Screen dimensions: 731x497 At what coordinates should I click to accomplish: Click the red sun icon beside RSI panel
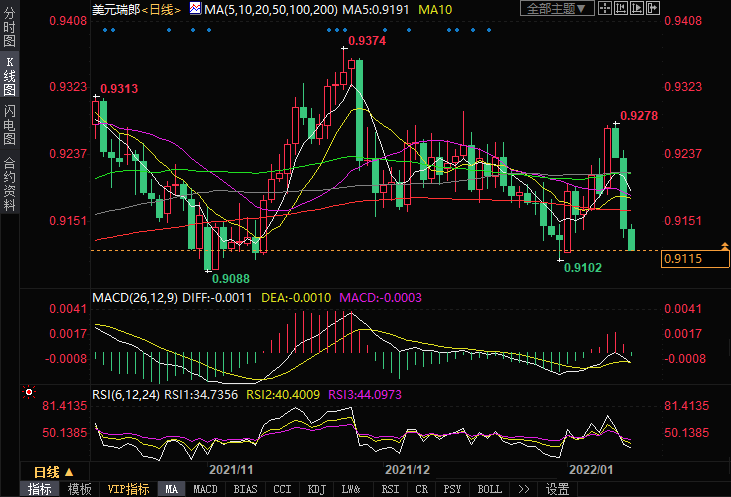29,391
